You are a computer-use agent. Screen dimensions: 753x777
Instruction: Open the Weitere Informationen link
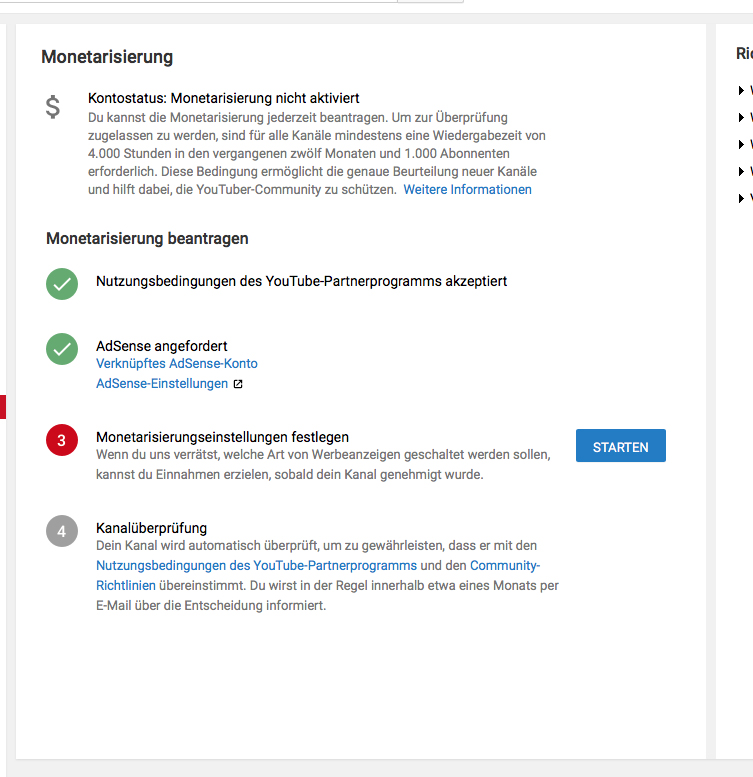(467, 189)
